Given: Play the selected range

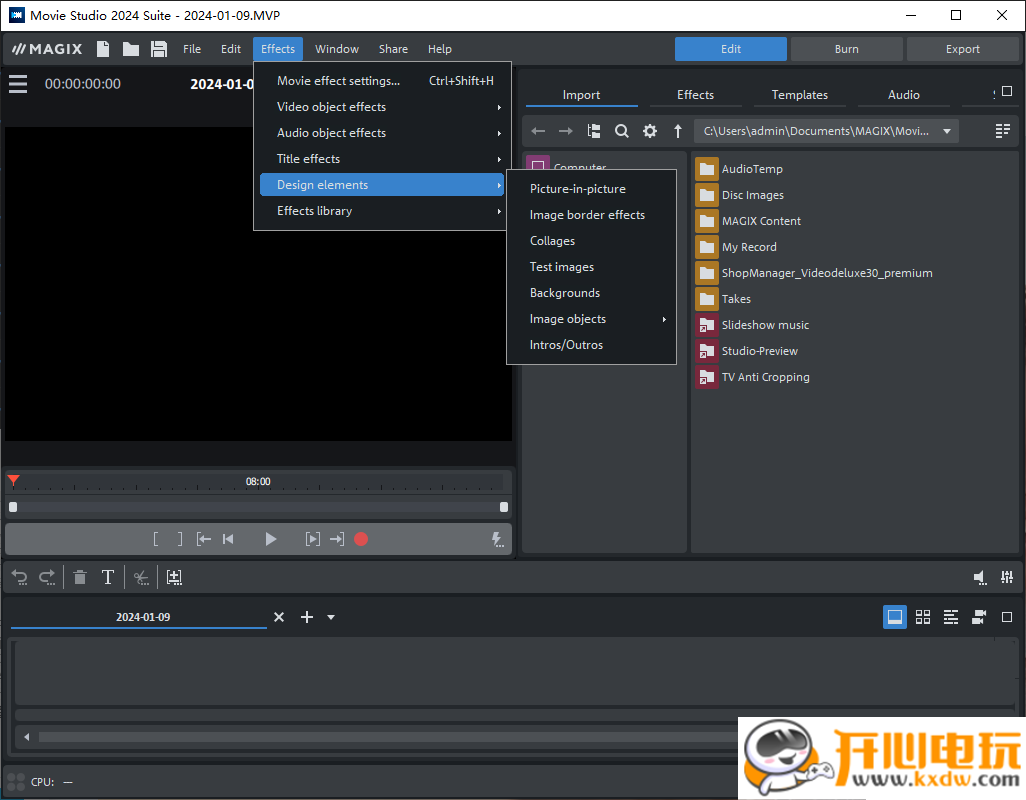Looking at the screenshot, I should (313, 539).
